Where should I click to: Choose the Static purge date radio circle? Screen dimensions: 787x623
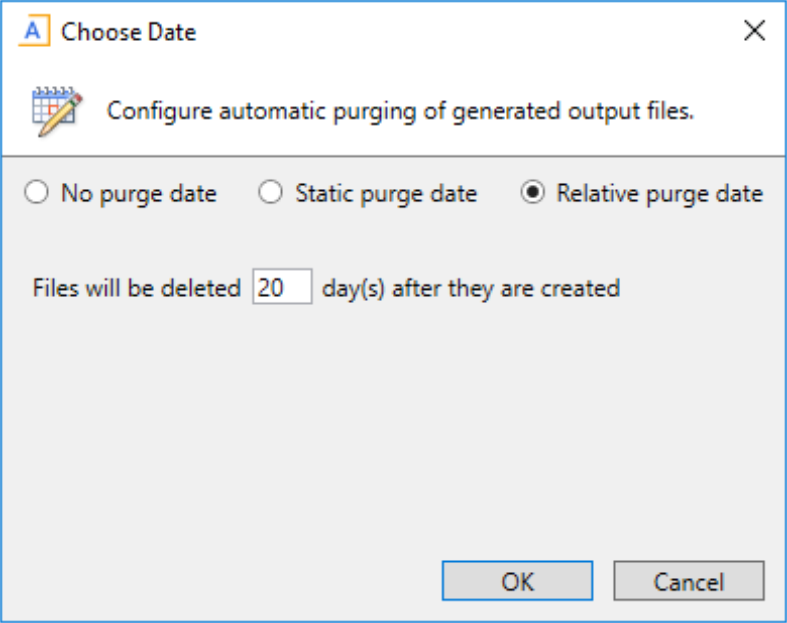[270, 194]
